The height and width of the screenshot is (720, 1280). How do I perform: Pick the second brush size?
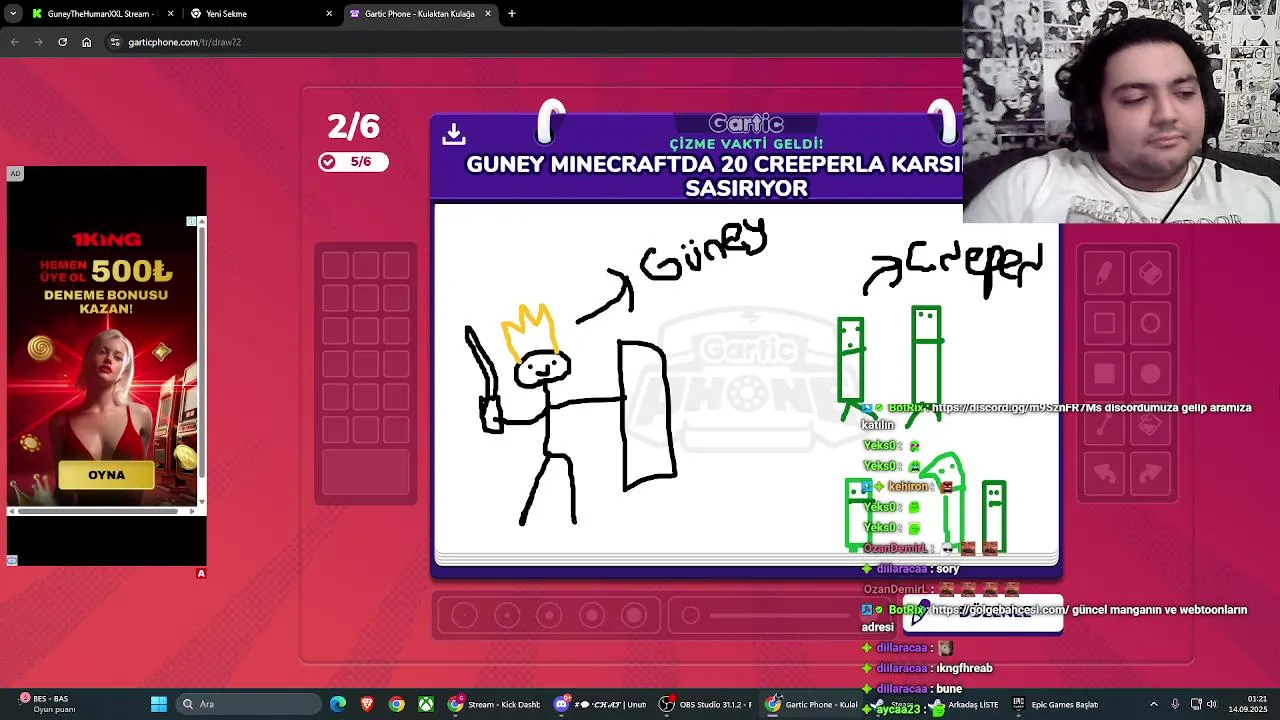tap(507, 615)
